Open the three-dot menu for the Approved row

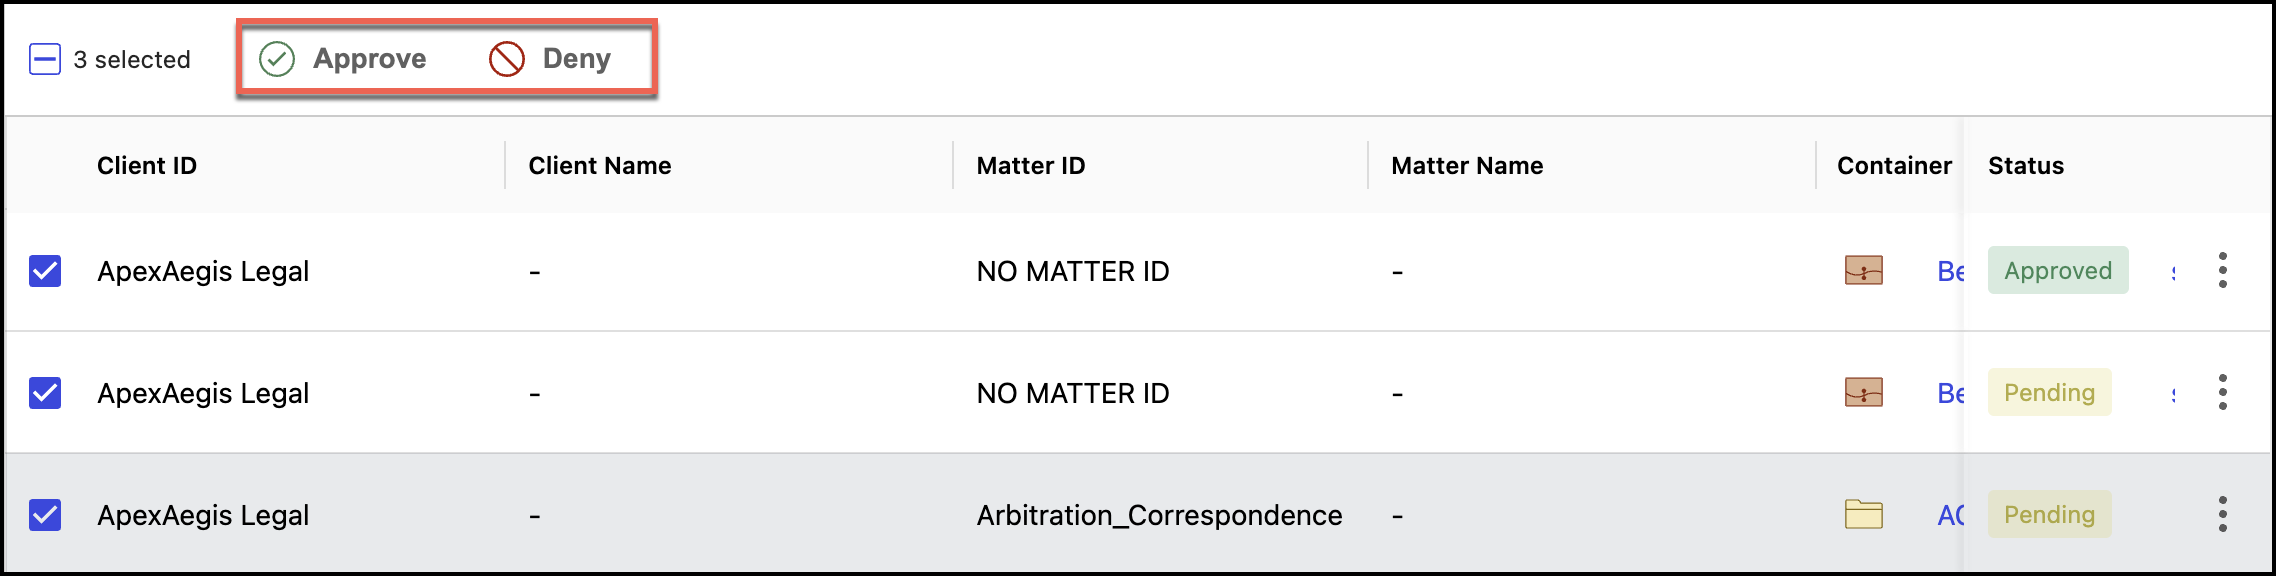pos(2222,271)
